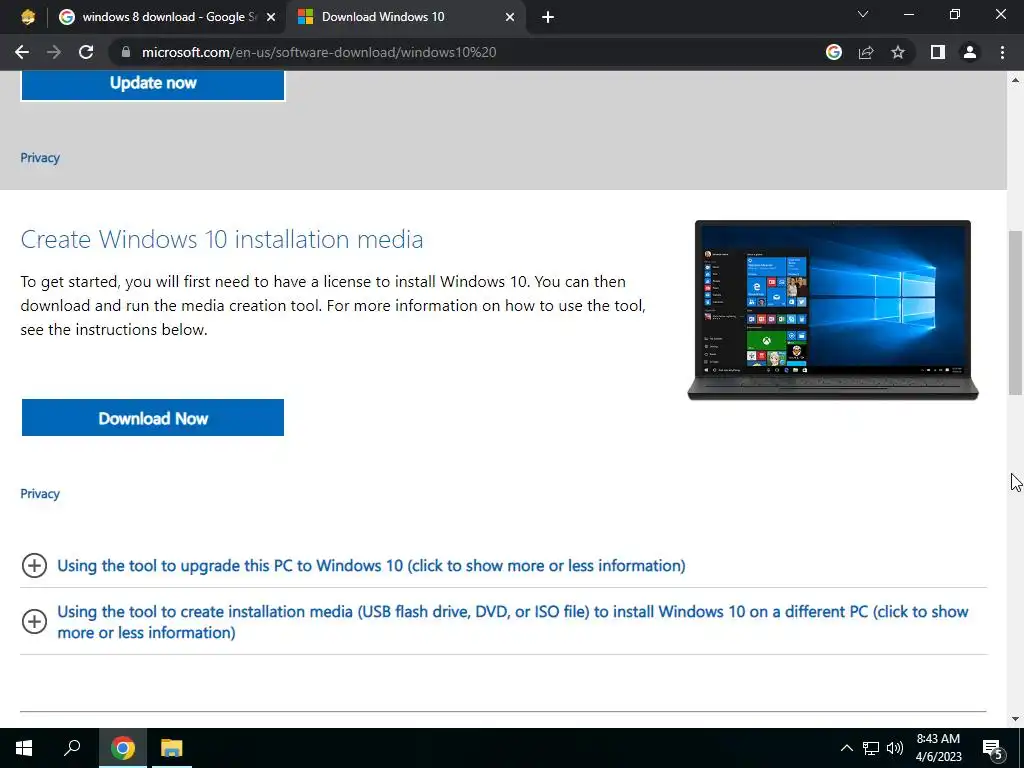1024x768 pixels.
Task: Open the clock showing 8:43 AM
Action: pyautogui.click(x=938, y=748)
